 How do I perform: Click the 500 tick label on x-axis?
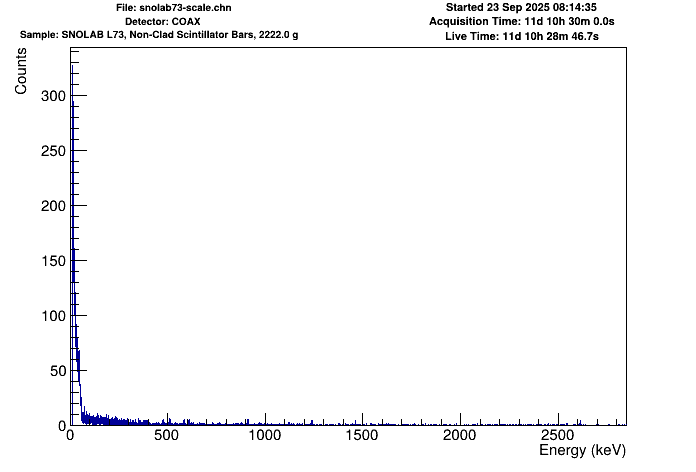pos(166,437)
